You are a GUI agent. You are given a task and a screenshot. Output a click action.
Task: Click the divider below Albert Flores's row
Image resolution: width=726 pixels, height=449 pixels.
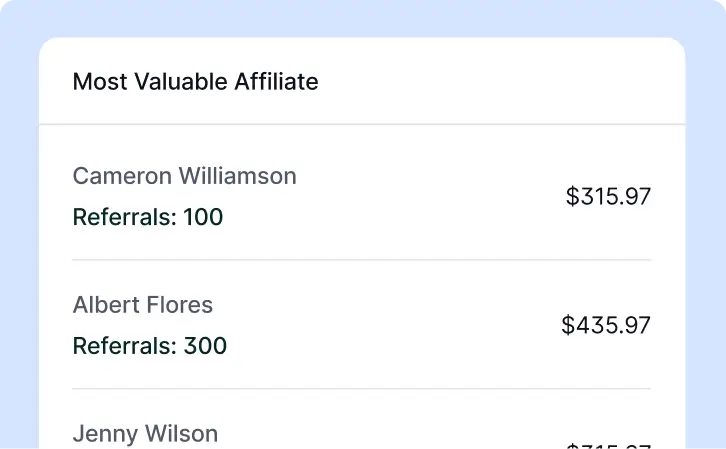pos(361,388)
